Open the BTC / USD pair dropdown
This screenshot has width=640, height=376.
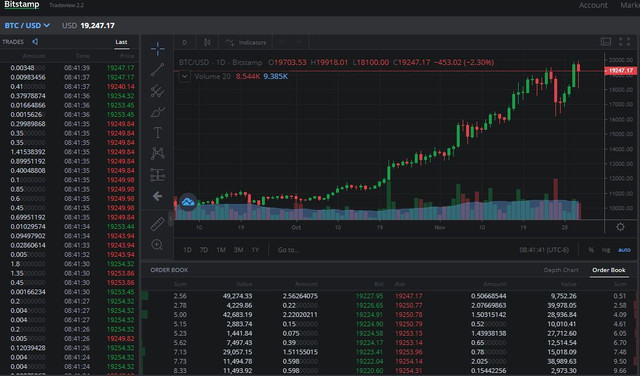click(27, 25)
